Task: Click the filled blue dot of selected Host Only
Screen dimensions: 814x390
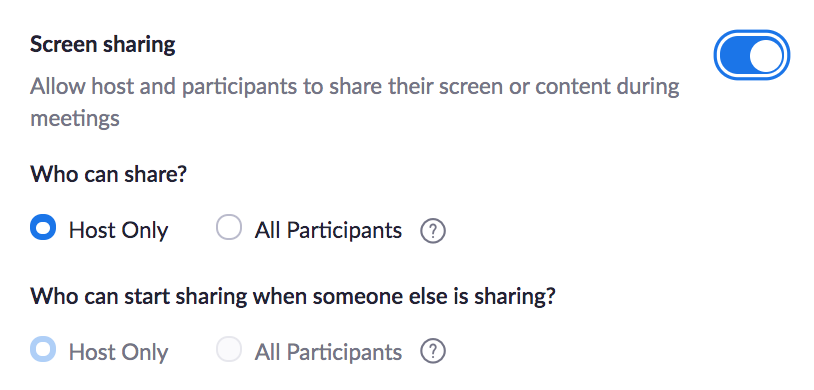Action: coord(43,227)
